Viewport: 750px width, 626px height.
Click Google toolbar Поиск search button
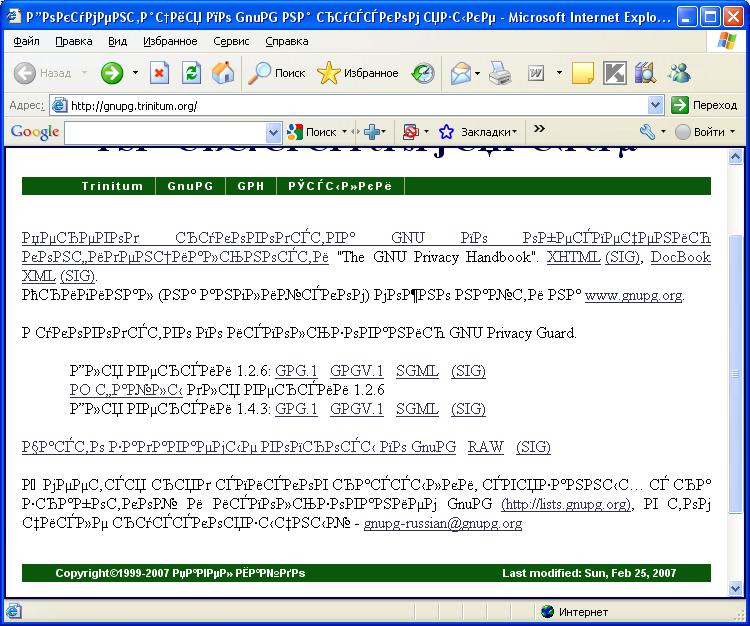tap(312, 132)
